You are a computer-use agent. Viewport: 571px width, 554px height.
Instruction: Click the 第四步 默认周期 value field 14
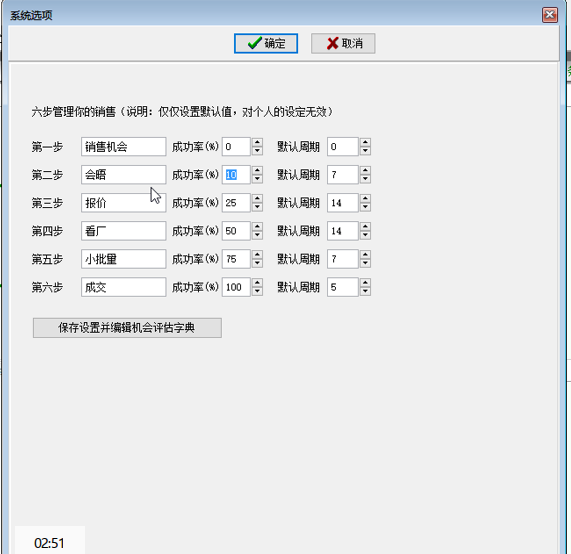coord(343,231)
